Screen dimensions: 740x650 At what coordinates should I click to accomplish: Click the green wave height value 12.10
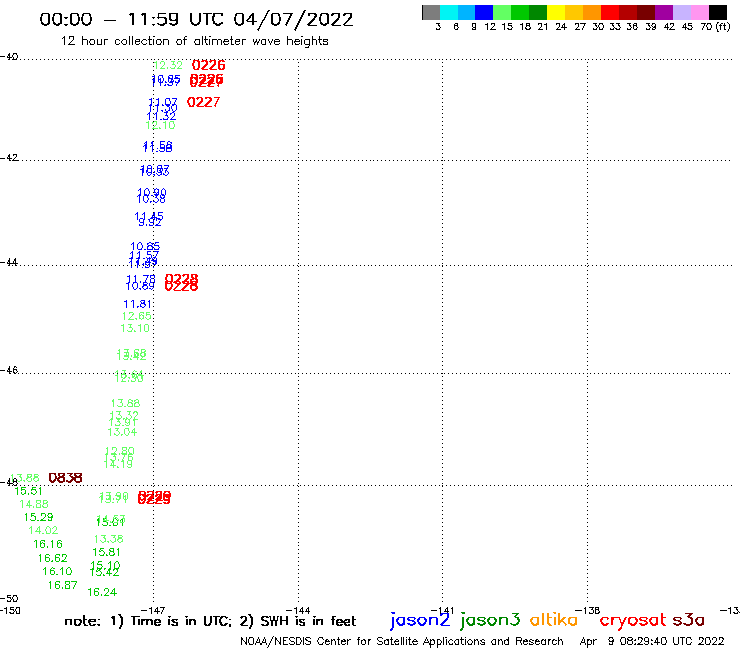[x=160, y=126]
